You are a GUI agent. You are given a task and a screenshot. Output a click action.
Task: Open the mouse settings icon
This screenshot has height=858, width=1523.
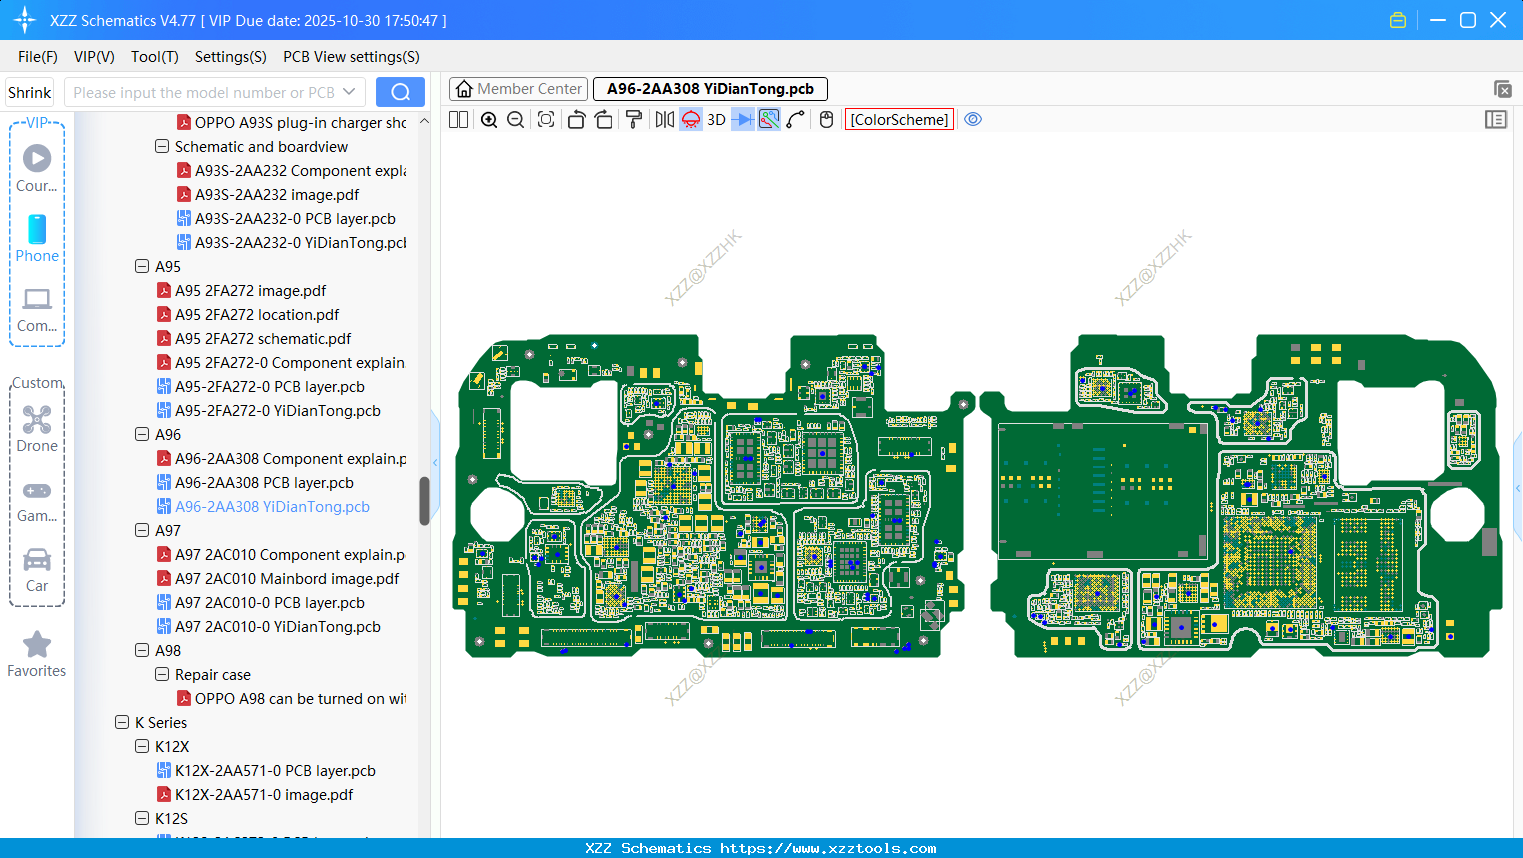coord(824,119)
